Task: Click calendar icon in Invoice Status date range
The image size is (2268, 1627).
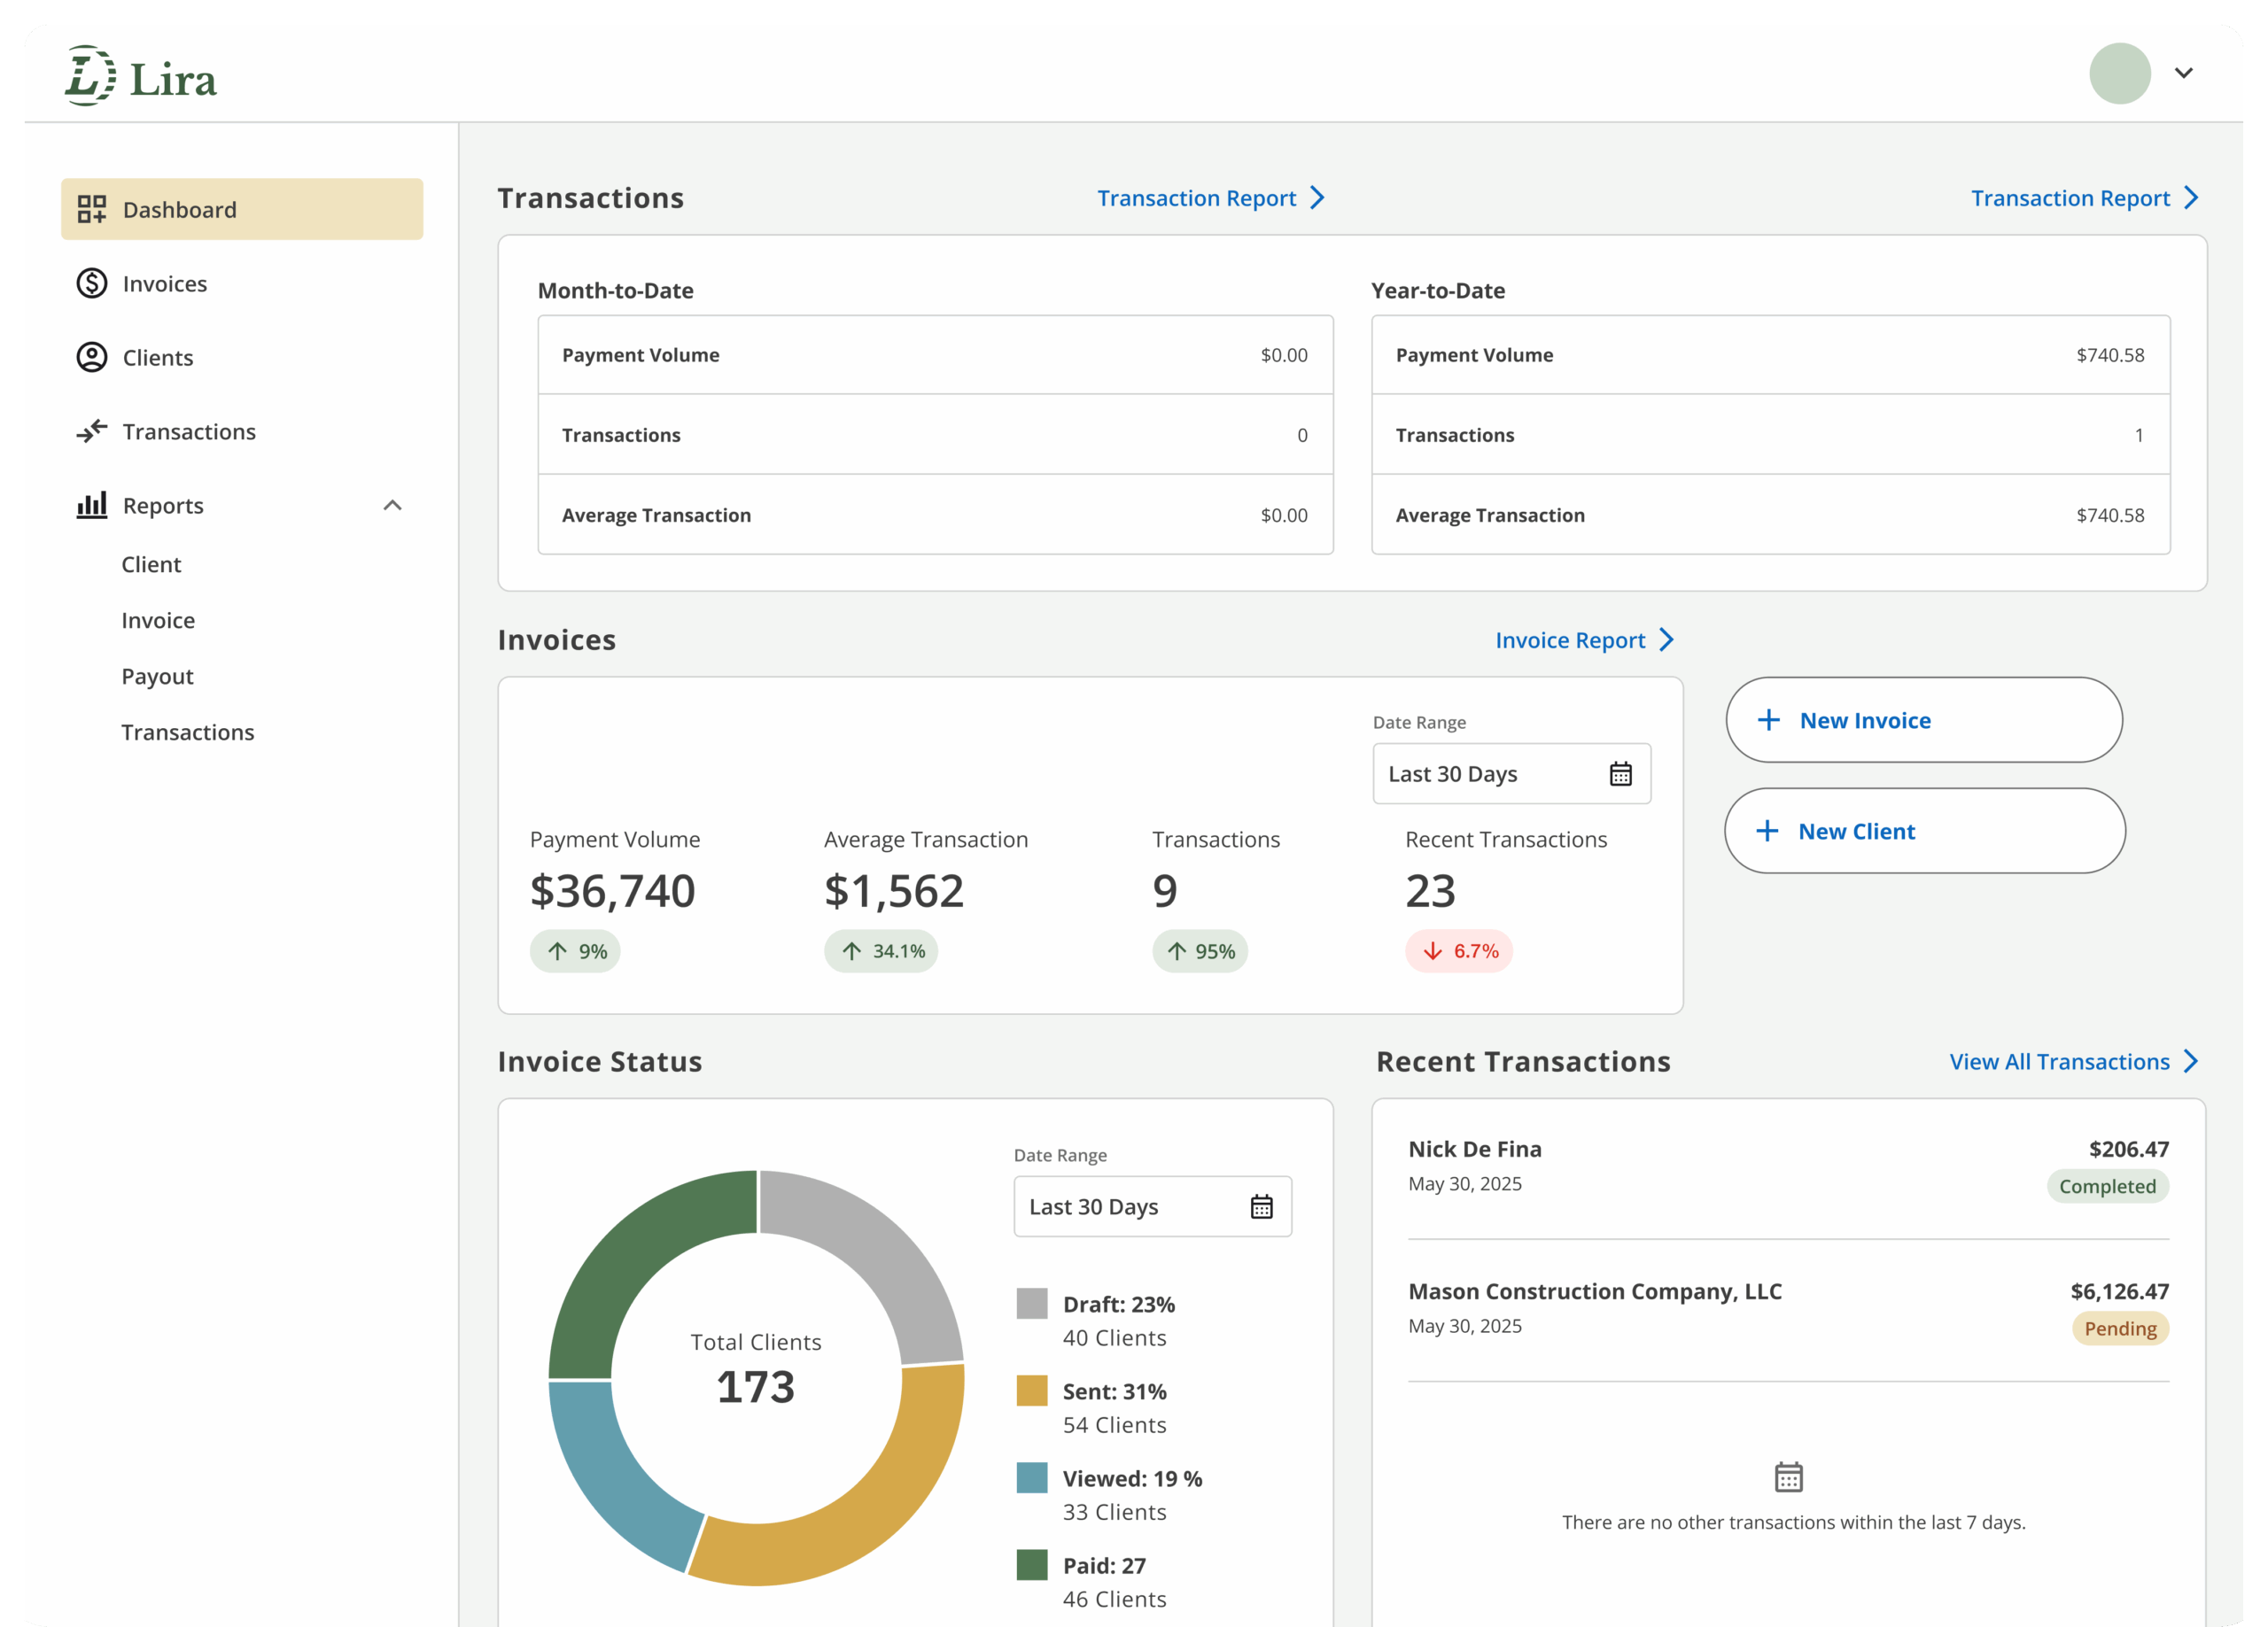Action: pyautogui.click(x=1261, y=1207)
